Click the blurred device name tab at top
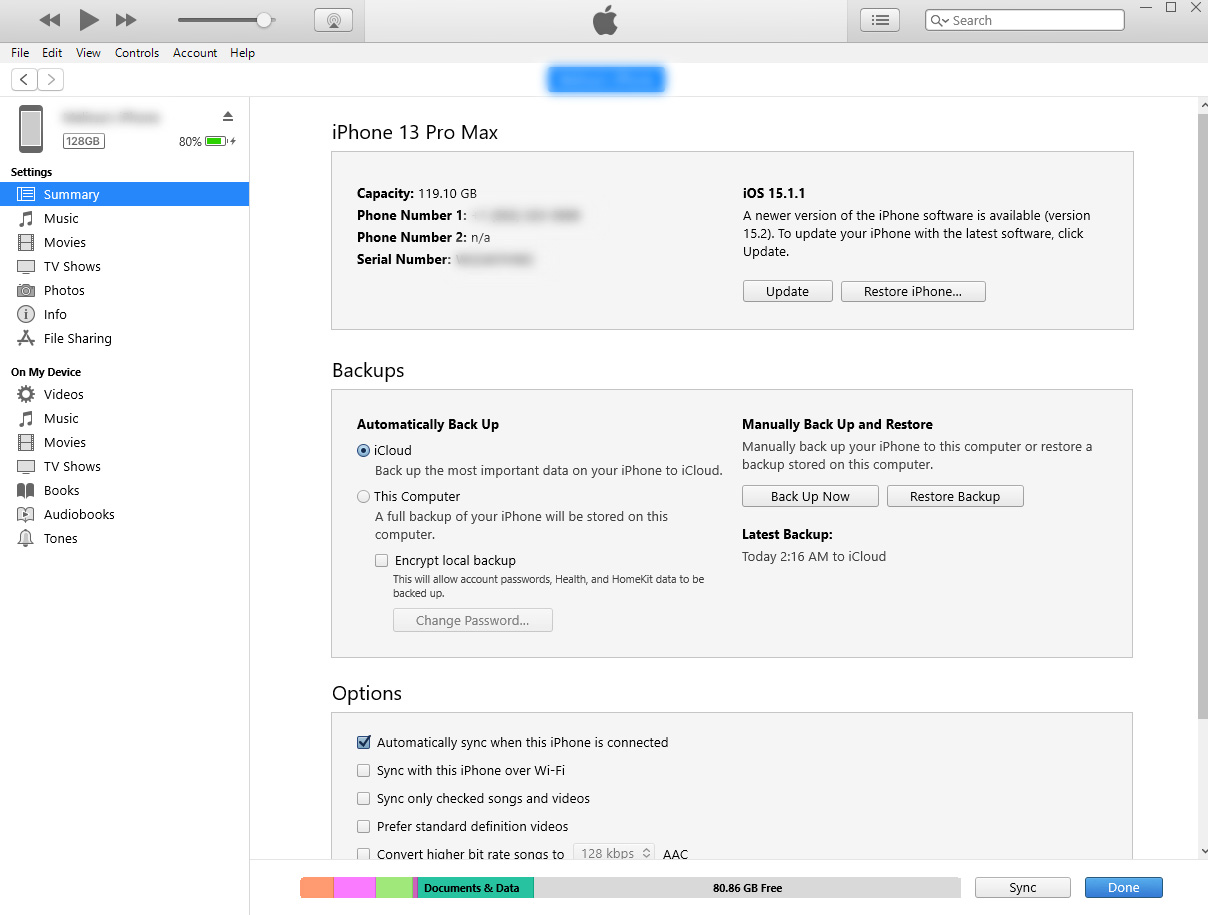Screen dimensions: 1208x915 pyautogui.click(x=606, y=80)
